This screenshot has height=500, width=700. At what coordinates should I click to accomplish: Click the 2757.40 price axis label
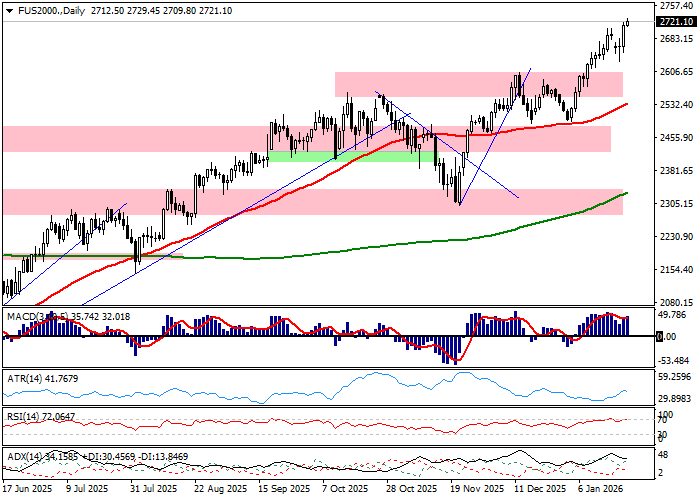pos(676,6)
